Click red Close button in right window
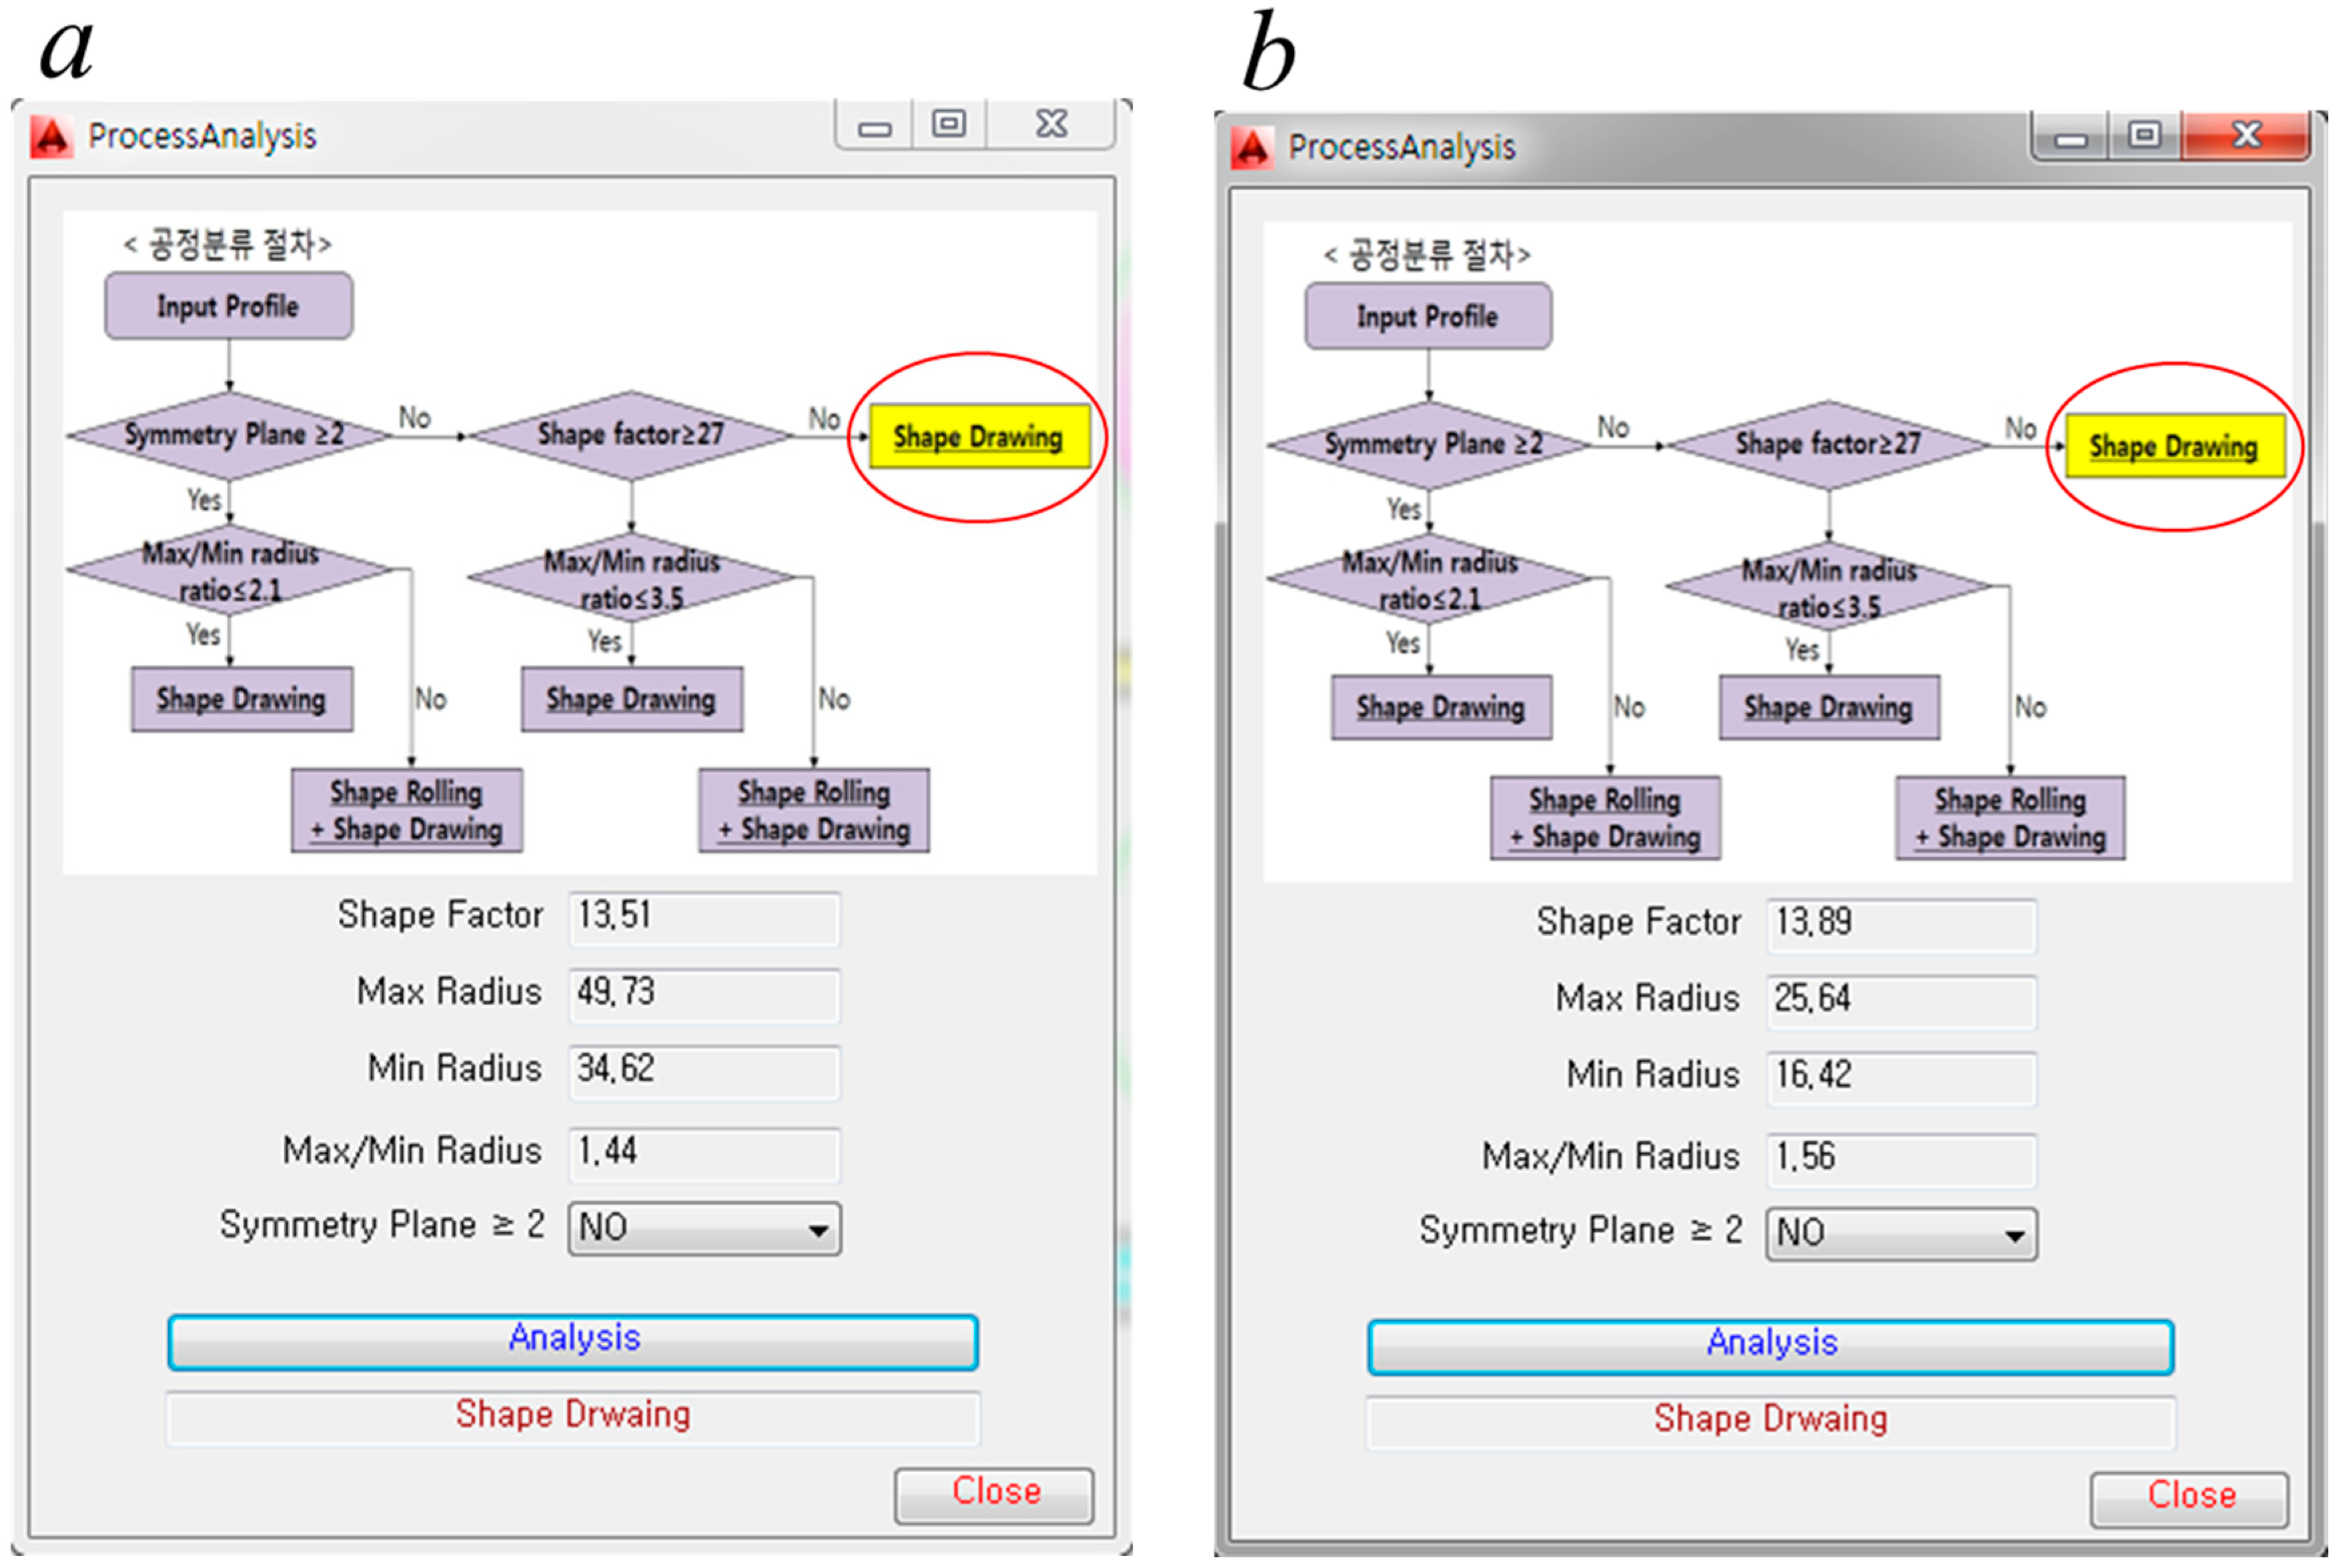This screenshot has width=2336, height=1568. coord(2189,1498)
